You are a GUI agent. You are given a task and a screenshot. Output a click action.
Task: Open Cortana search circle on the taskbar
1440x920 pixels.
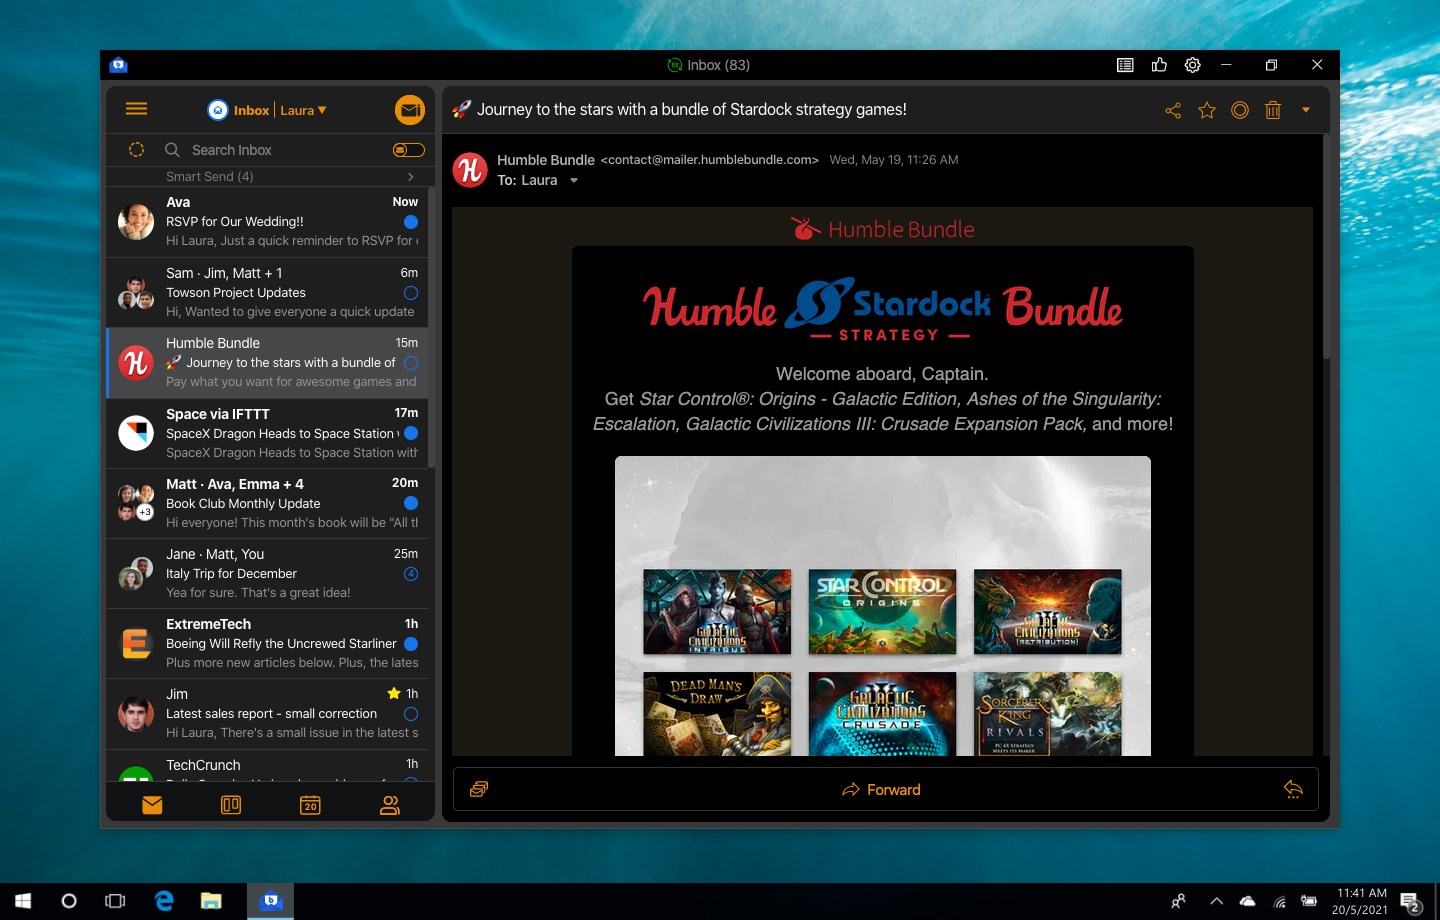[69, 901]
